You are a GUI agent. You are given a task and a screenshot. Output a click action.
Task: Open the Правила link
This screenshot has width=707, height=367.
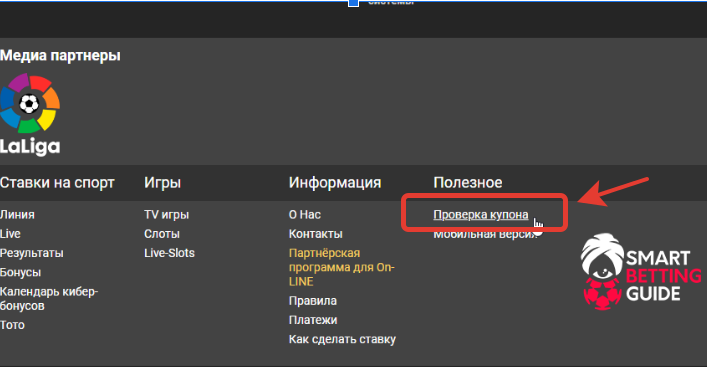pyautogui.click(x=313, y=301)
